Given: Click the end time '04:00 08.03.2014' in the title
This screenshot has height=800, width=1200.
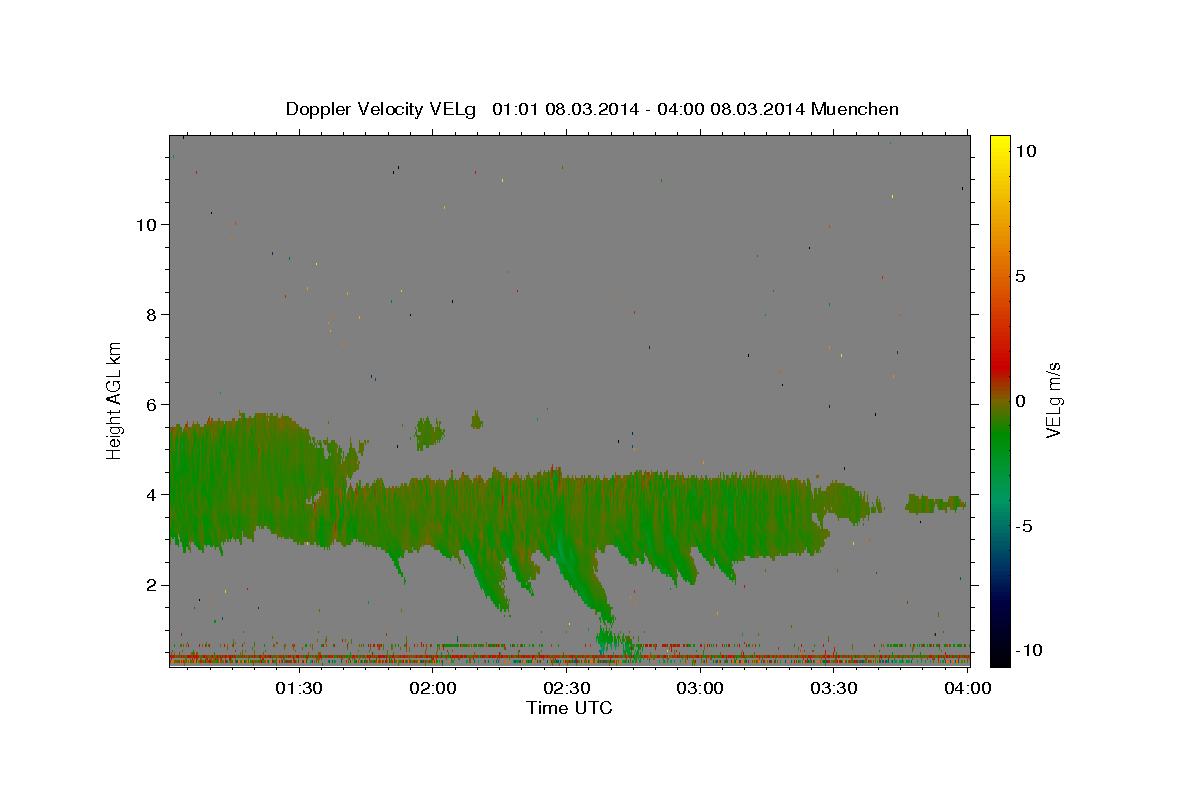Looking at the screenshot, I should click(728, 109).
